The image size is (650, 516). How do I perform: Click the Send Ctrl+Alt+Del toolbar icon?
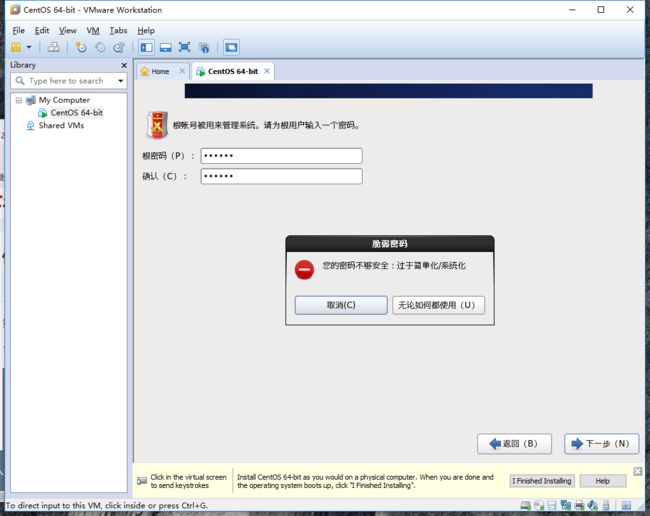tap(53, 47)
